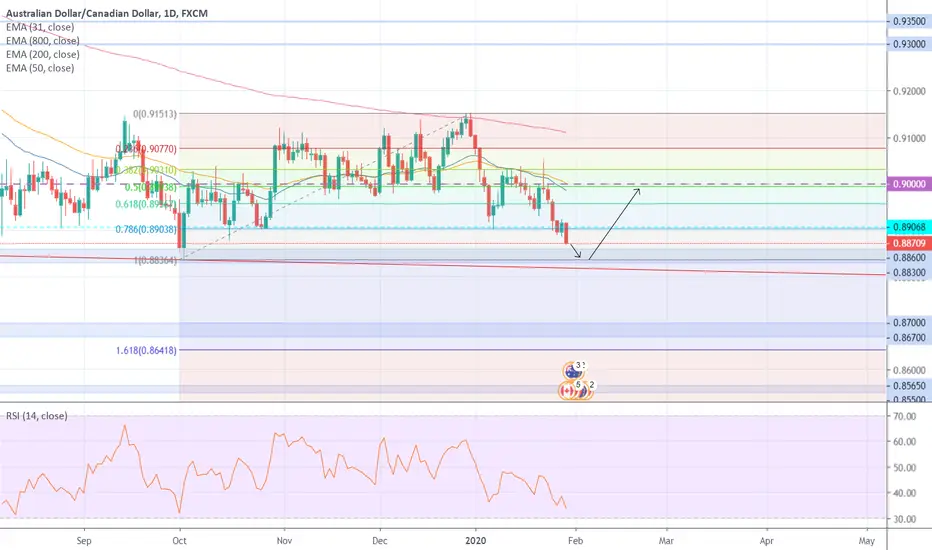Select the 0(0.91513) Fibonacci level label
The image size is (932, 550).
(x=155, y=114)
